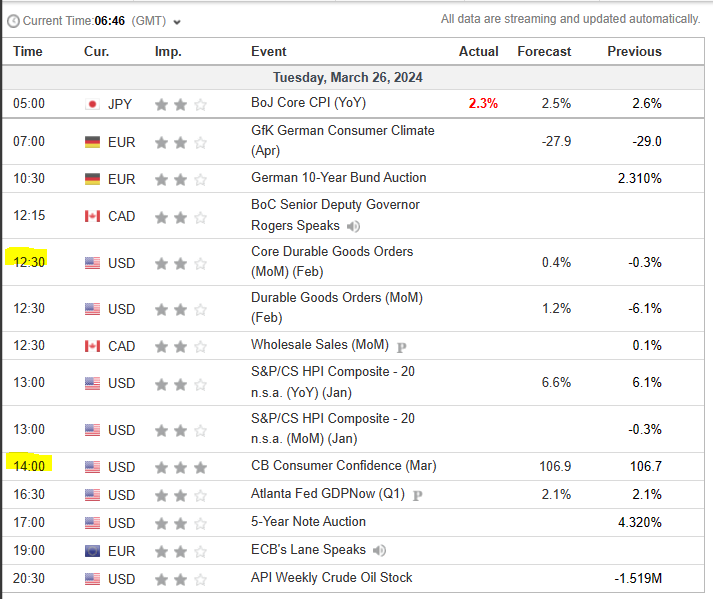Click the P icon next to Atlanta Fed GDPNow
The width and height of the screenshot is (713, 599).
(417, 495)
